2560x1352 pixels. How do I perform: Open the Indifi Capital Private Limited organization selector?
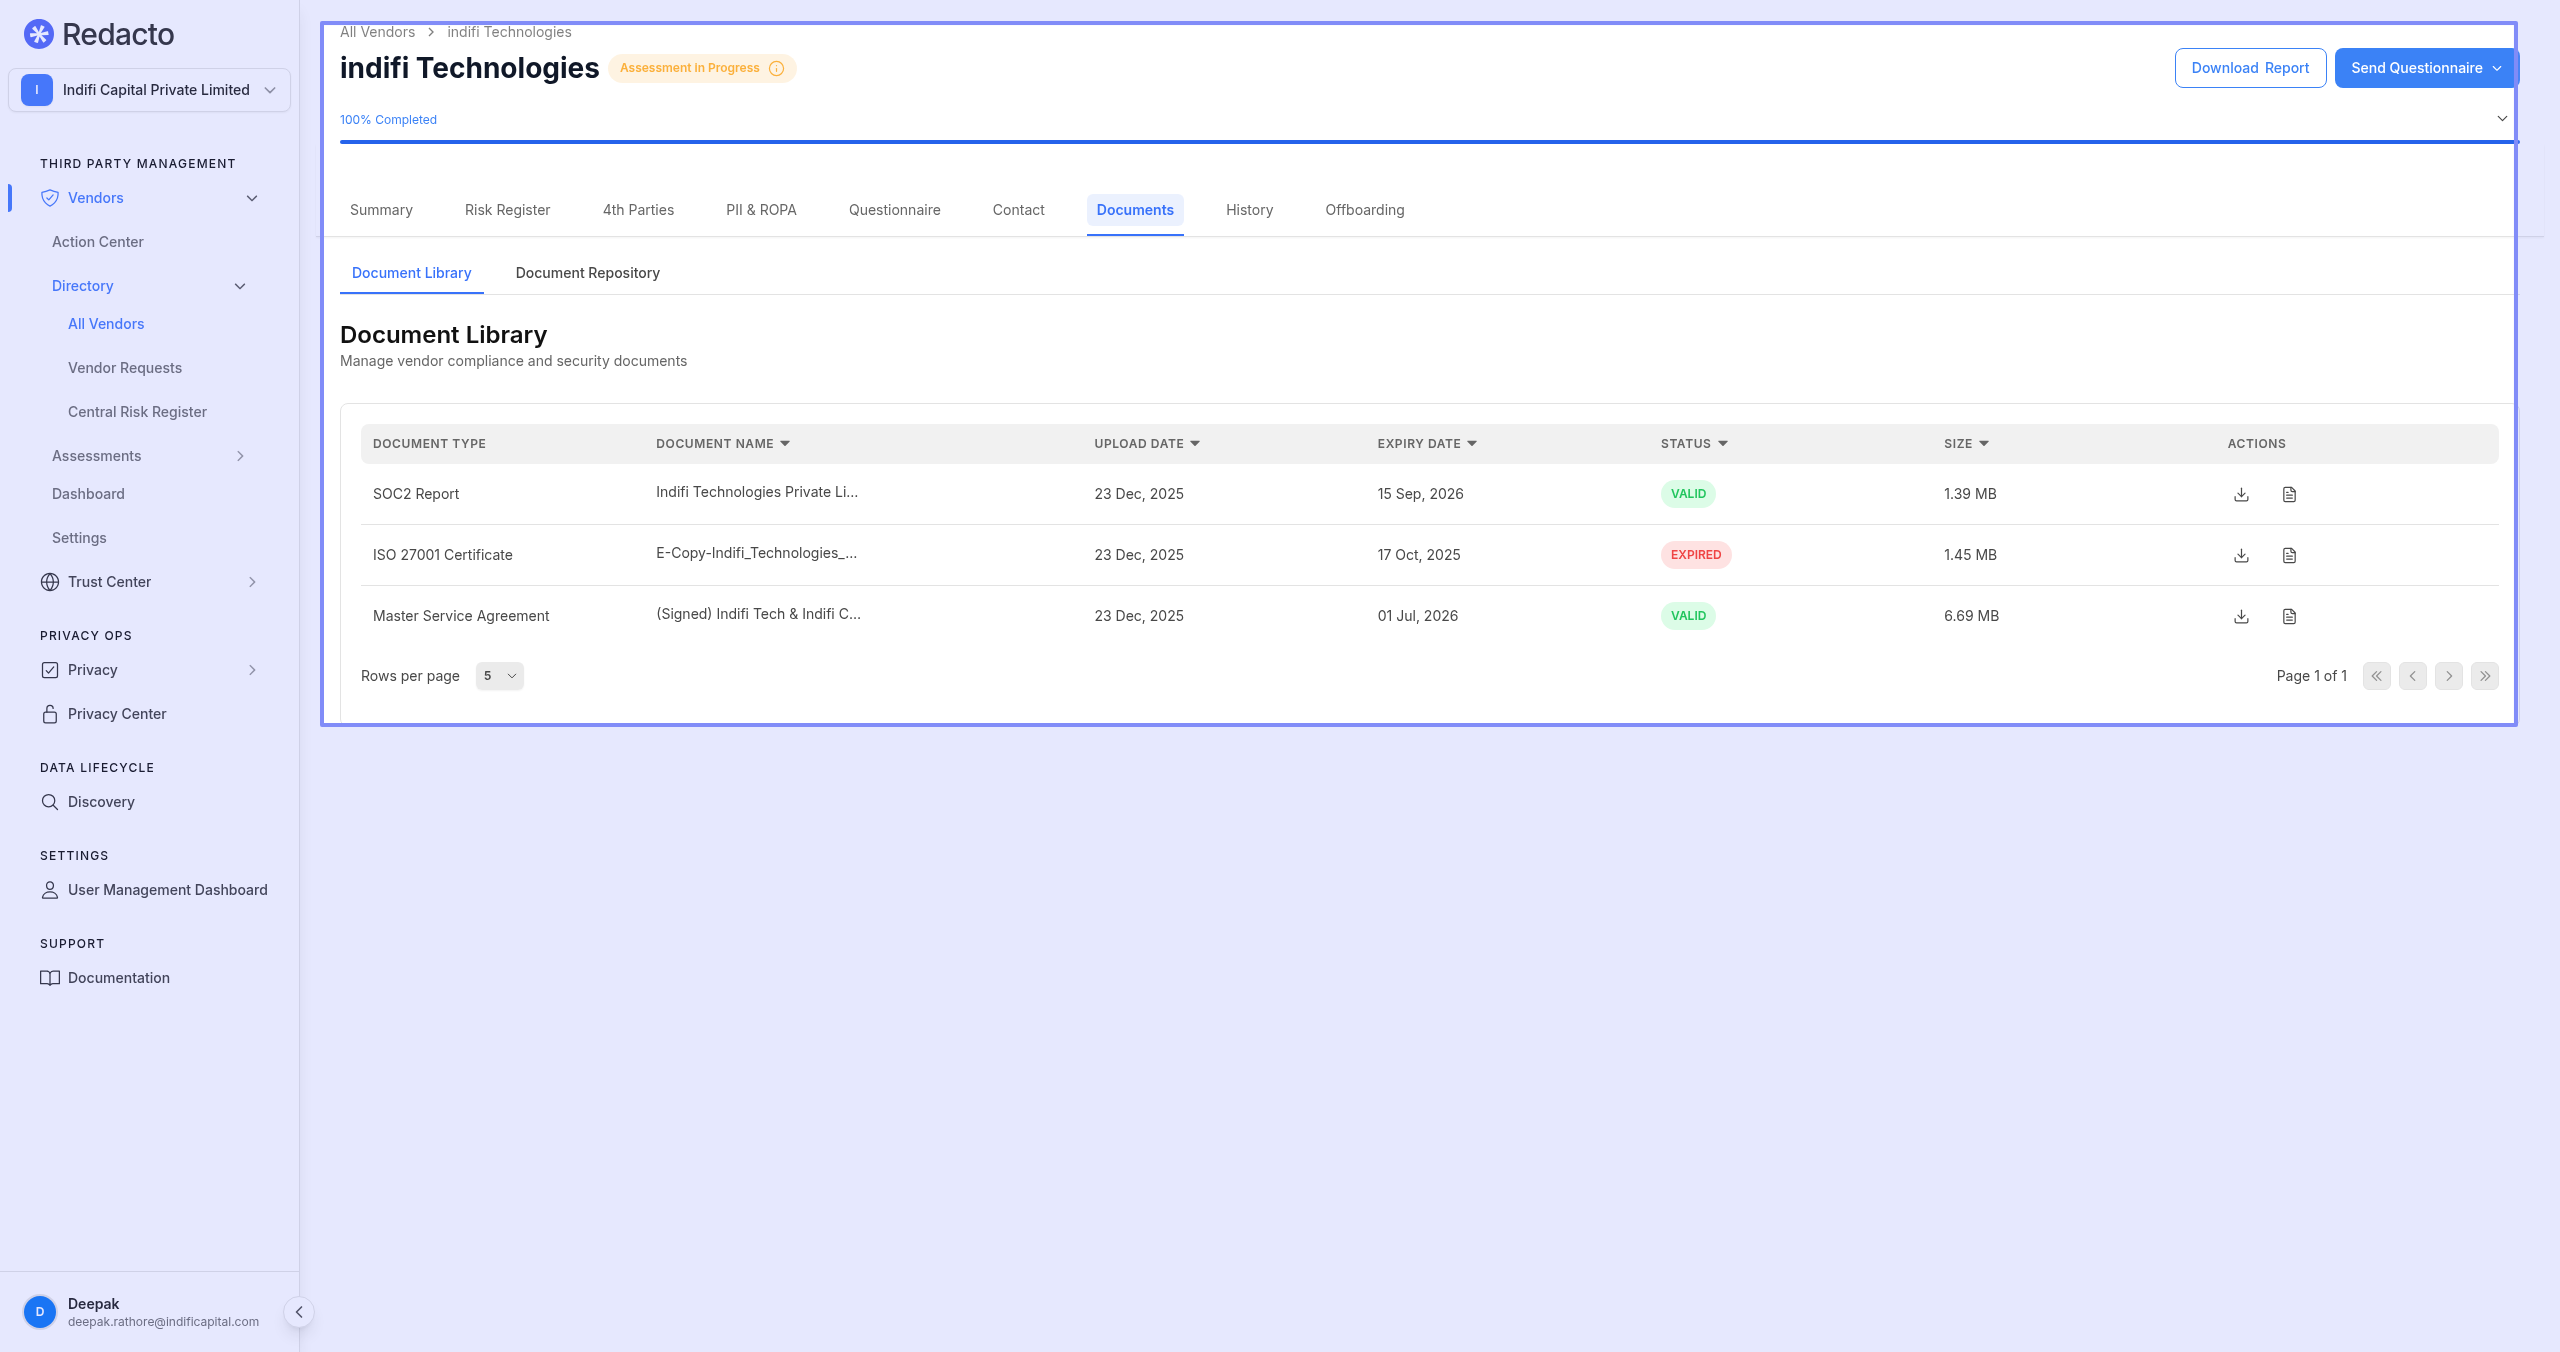[149, 90]
